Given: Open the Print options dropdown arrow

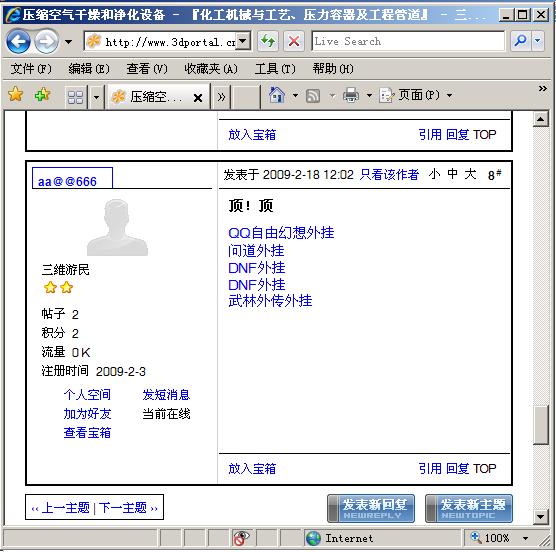Looking at the screenshot, I should pos(369,95).
